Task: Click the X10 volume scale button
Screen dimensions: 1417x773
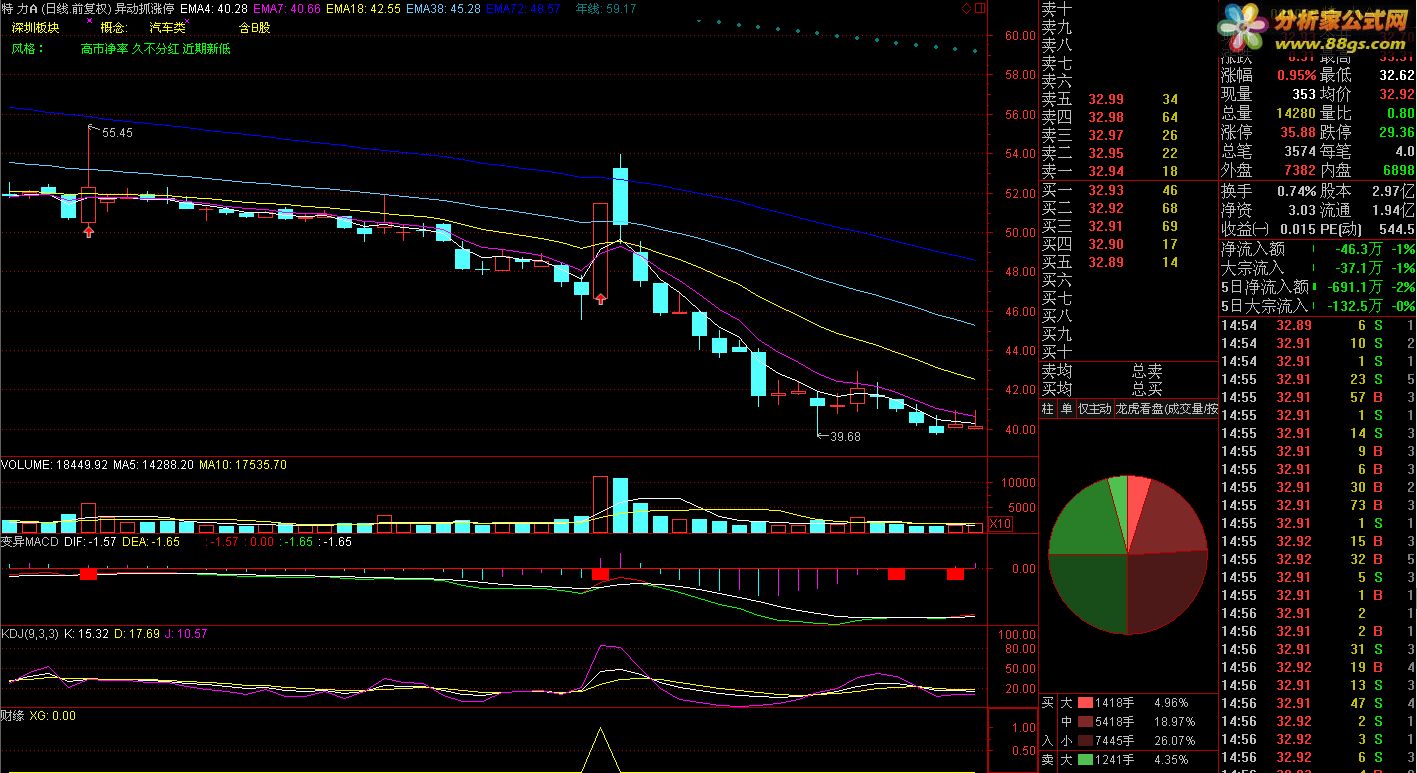Action: [x=1000, y=523]
